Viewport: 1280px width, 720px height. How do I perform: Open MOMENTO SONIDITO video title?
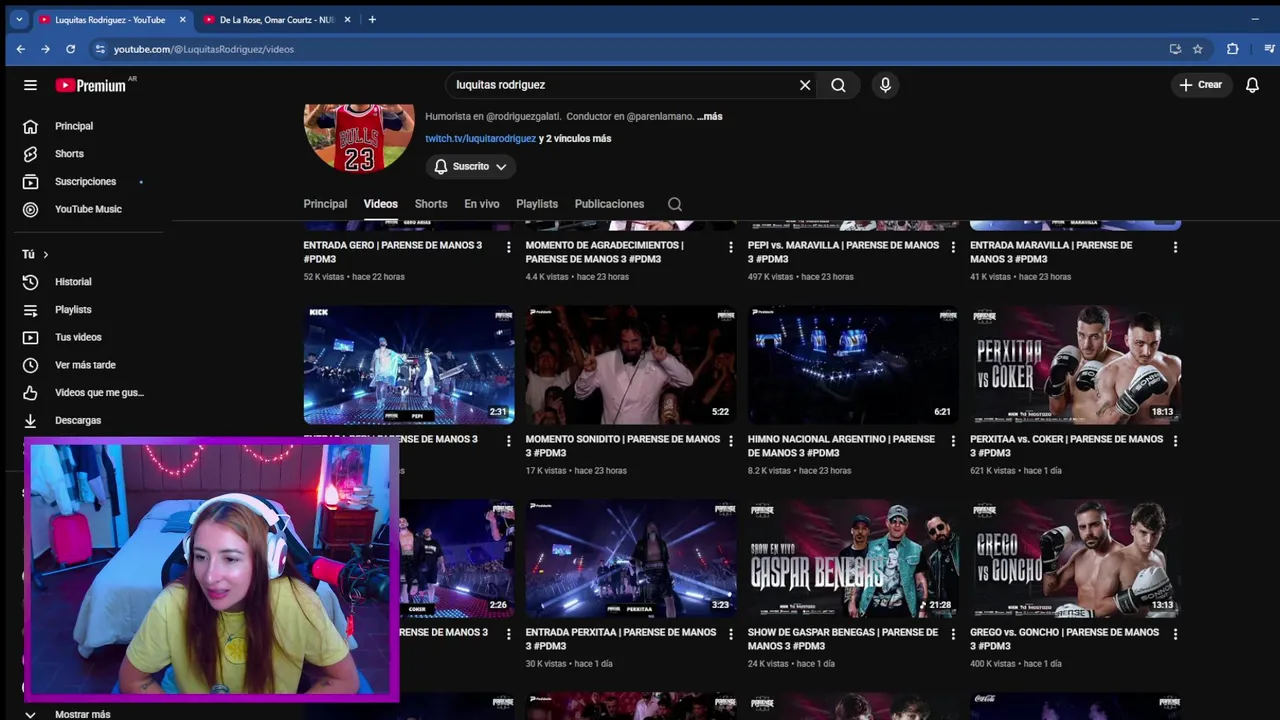pyautogui.click(x=622, y=446)
